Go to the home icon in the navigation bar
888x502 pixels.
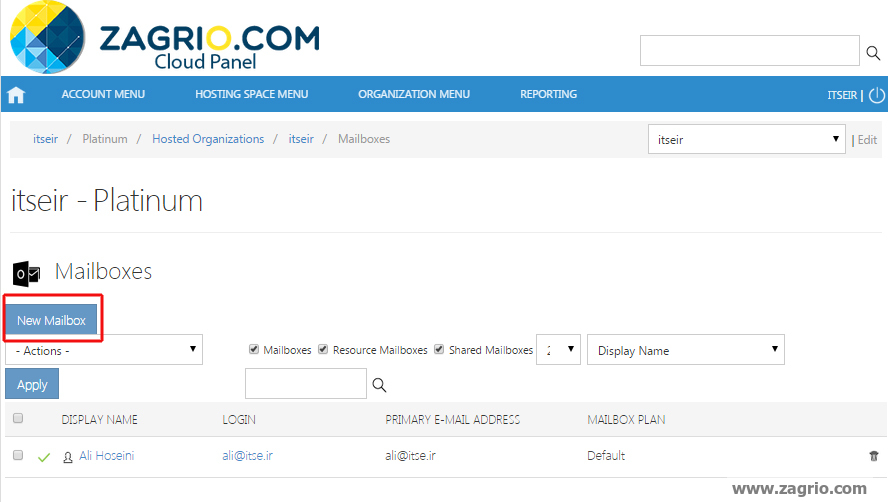coord(16,95)
